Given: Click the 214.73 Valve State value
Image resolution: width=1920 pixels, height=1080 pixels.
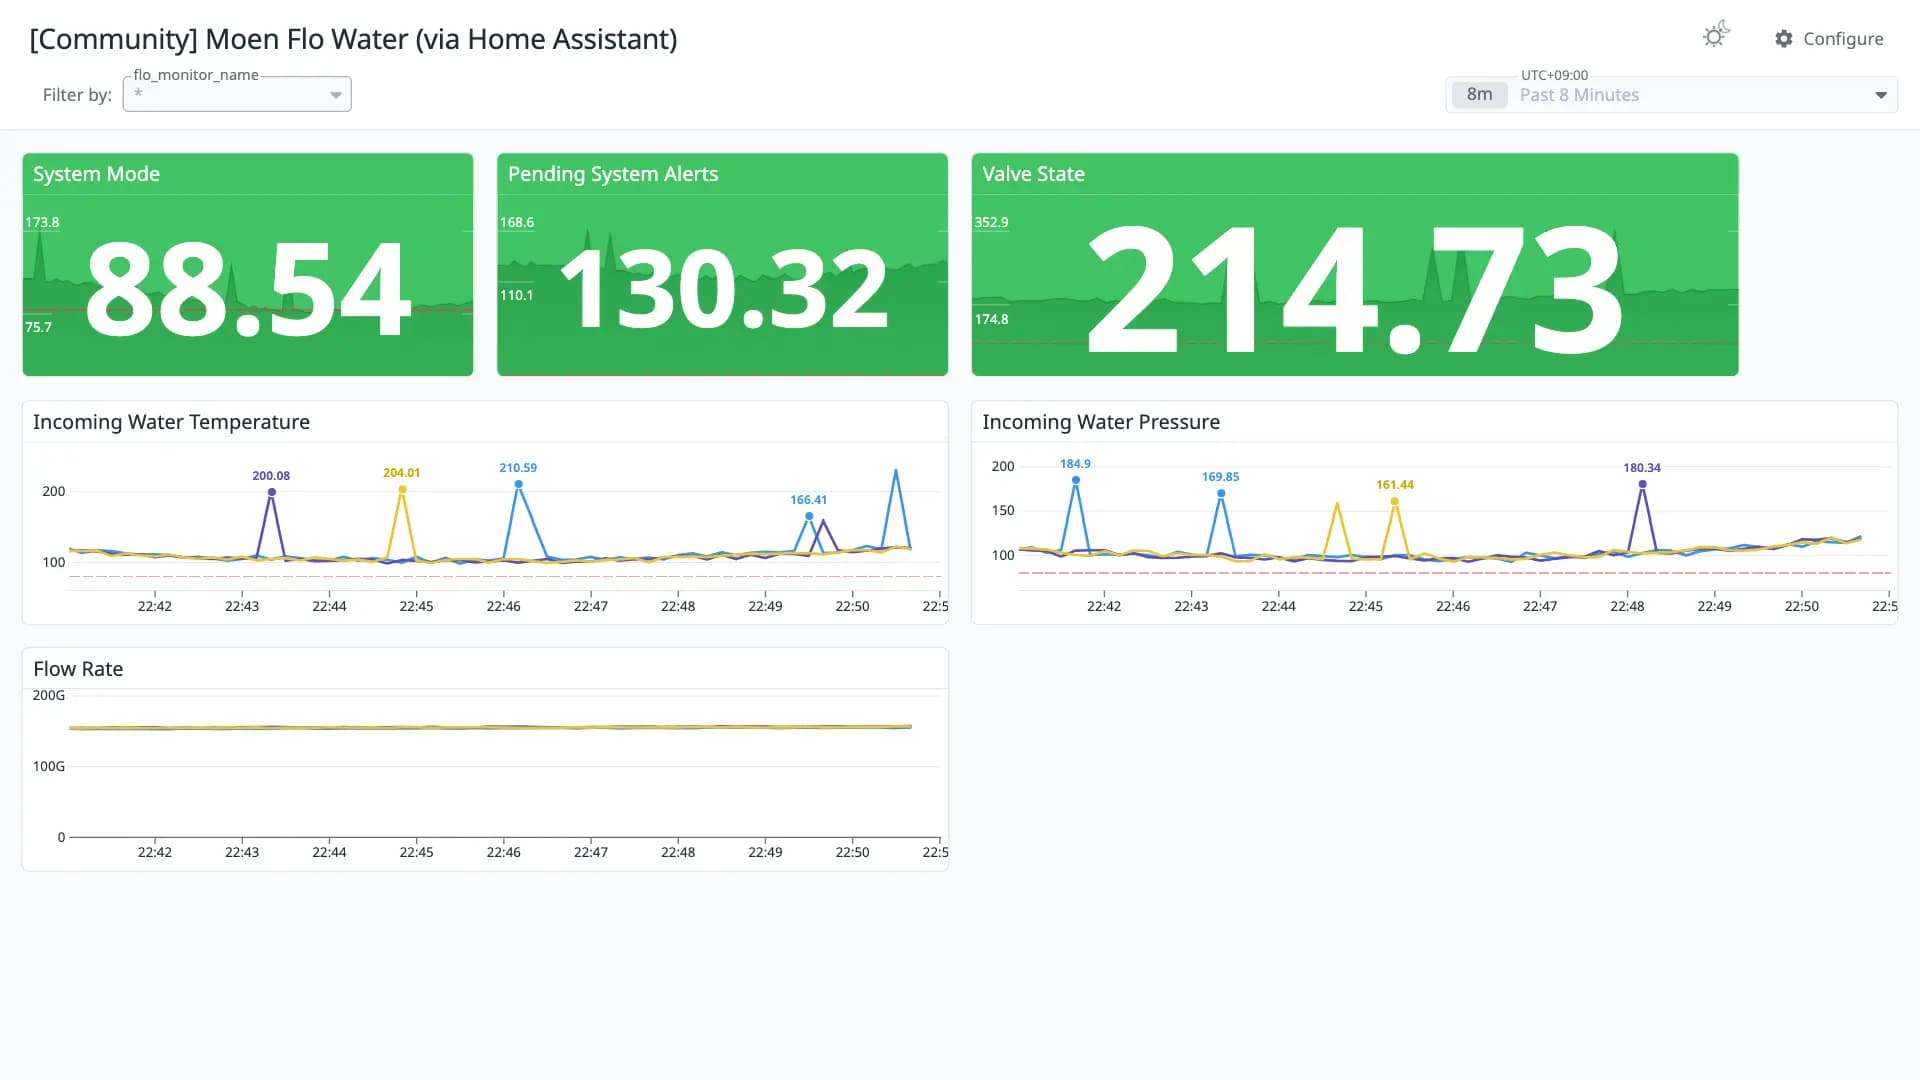Looking at the screenshot, I should pos(1354,289).
